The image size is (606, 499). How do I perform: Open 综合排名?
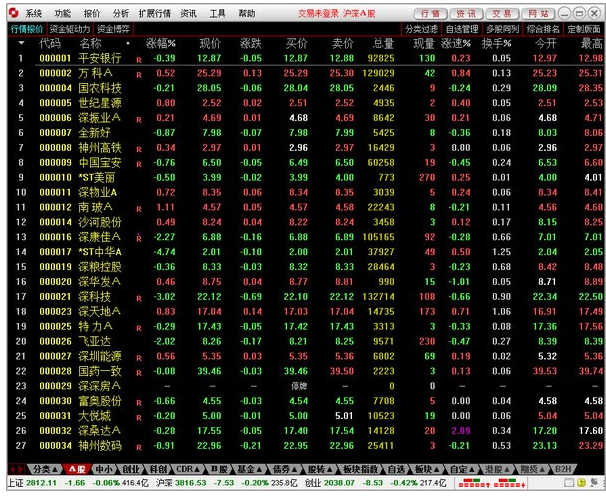(x=543, y=29)
